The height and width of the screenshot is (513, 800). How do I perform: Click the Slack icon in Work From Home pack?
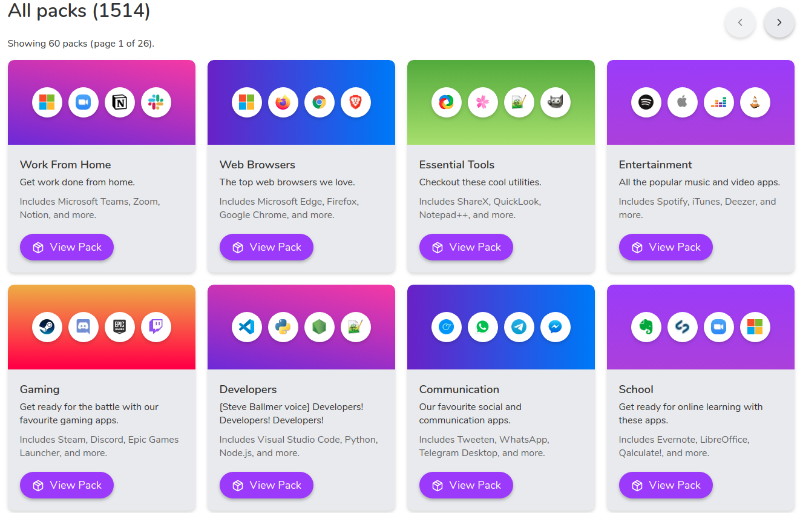coord(155,102)
